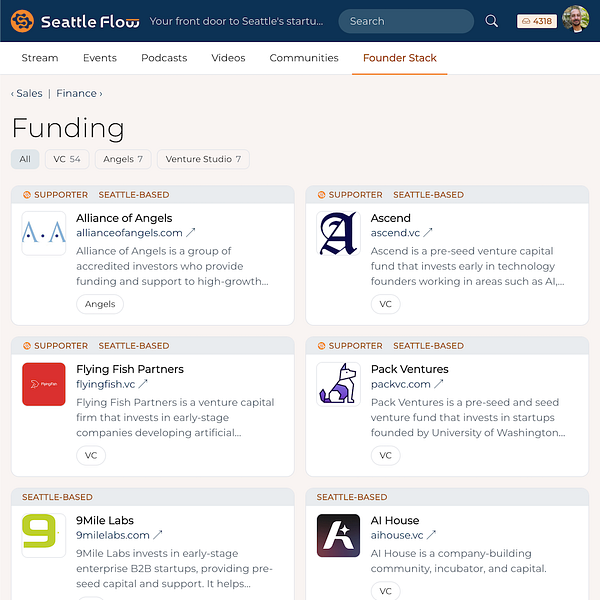Screen dimensions: 600x600
Task: Filter by Angels 7
Action: pos(123,159)
